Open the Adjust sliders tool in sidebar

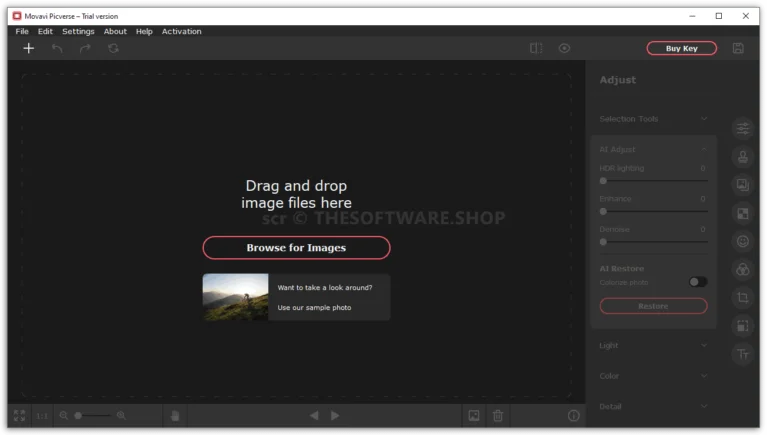coord(743,129)
